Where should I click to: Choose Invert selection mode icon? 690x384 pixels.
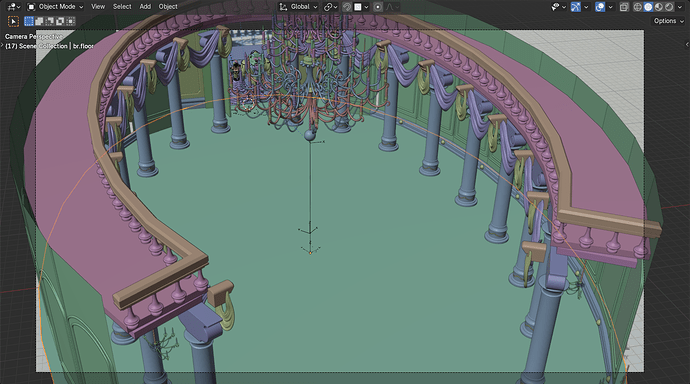(59, 21)
